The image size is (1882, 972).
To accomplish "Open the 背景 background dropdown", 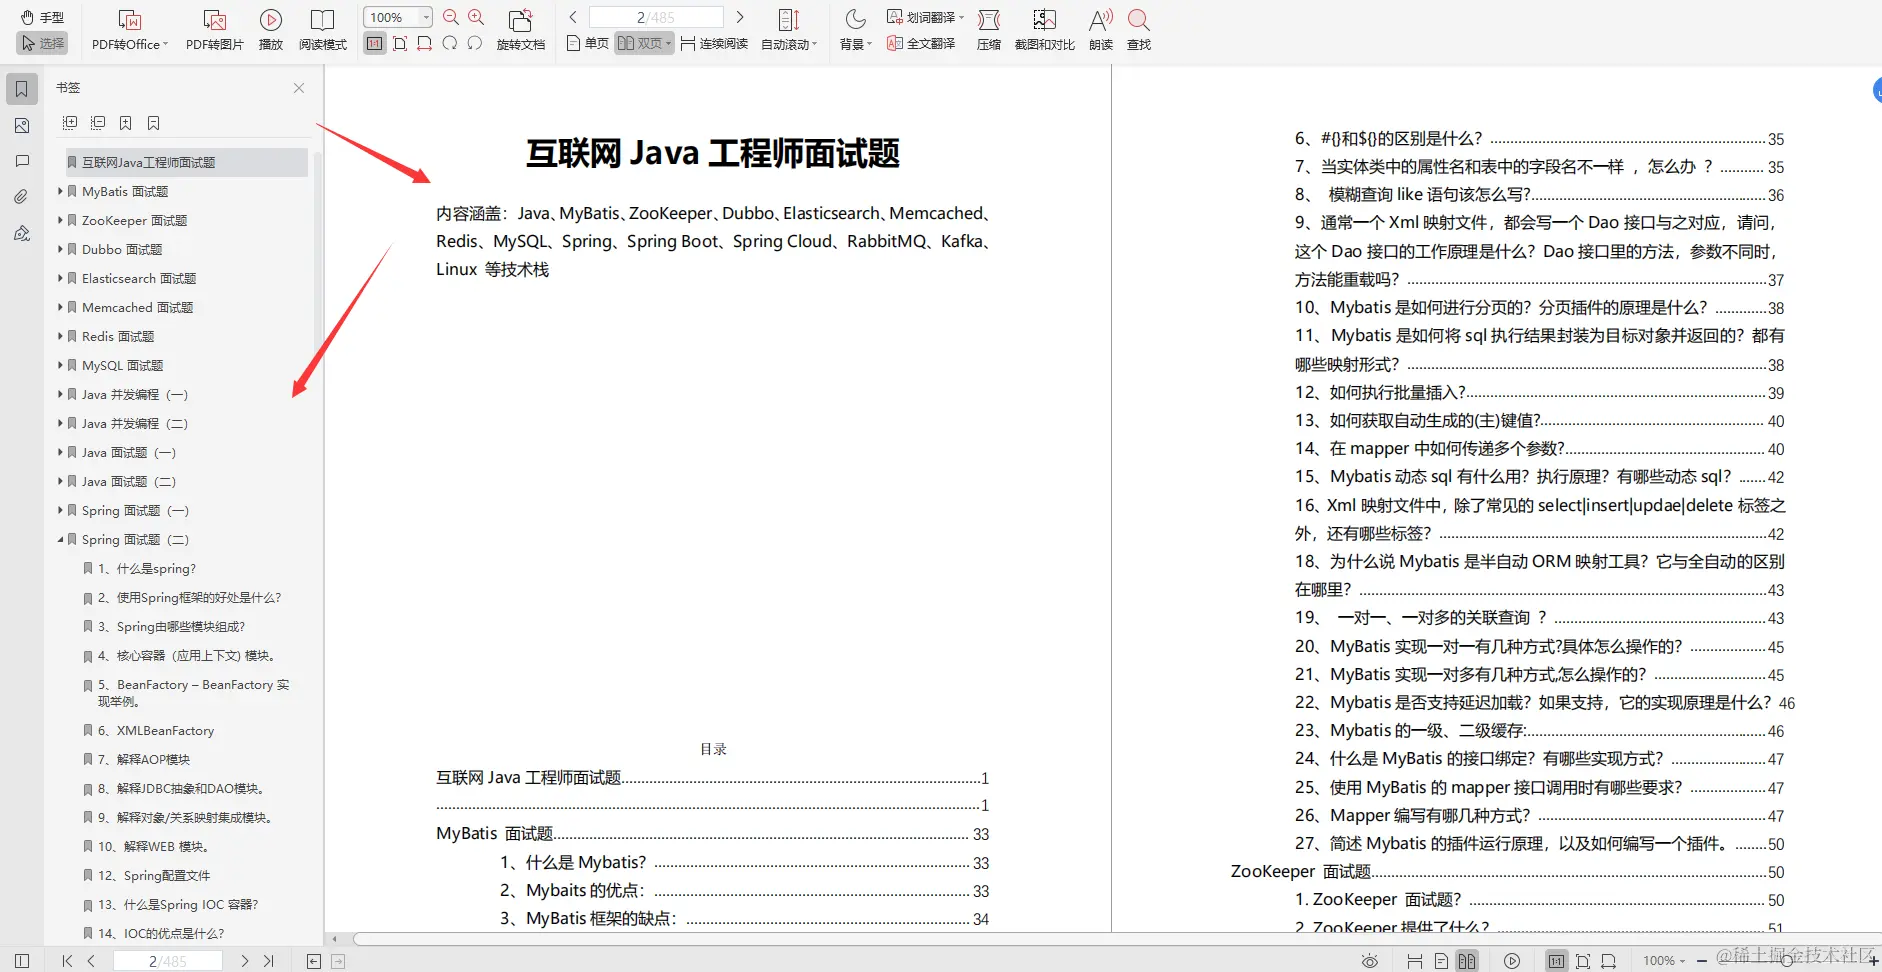I will tap(856, 30).
